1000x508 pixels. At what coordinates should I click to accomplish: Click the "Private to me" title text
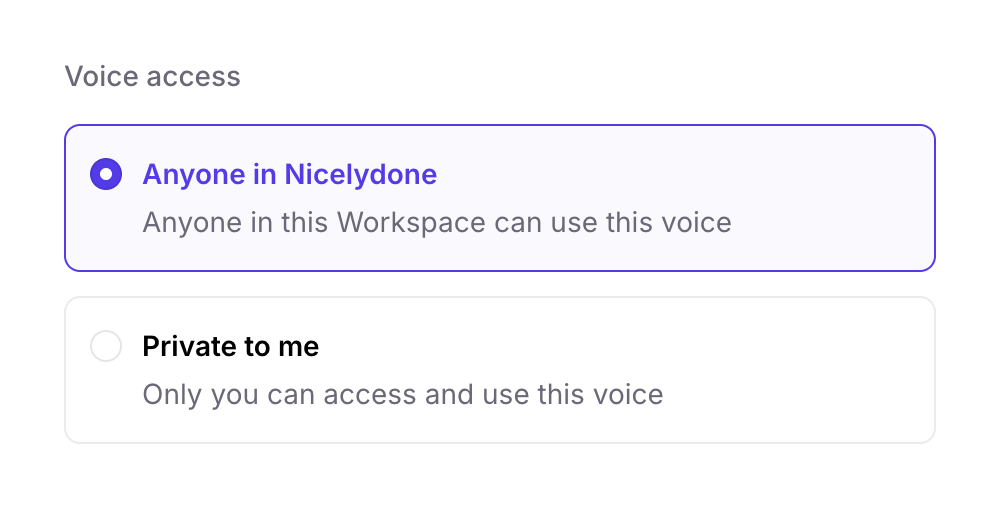(231, 347)
